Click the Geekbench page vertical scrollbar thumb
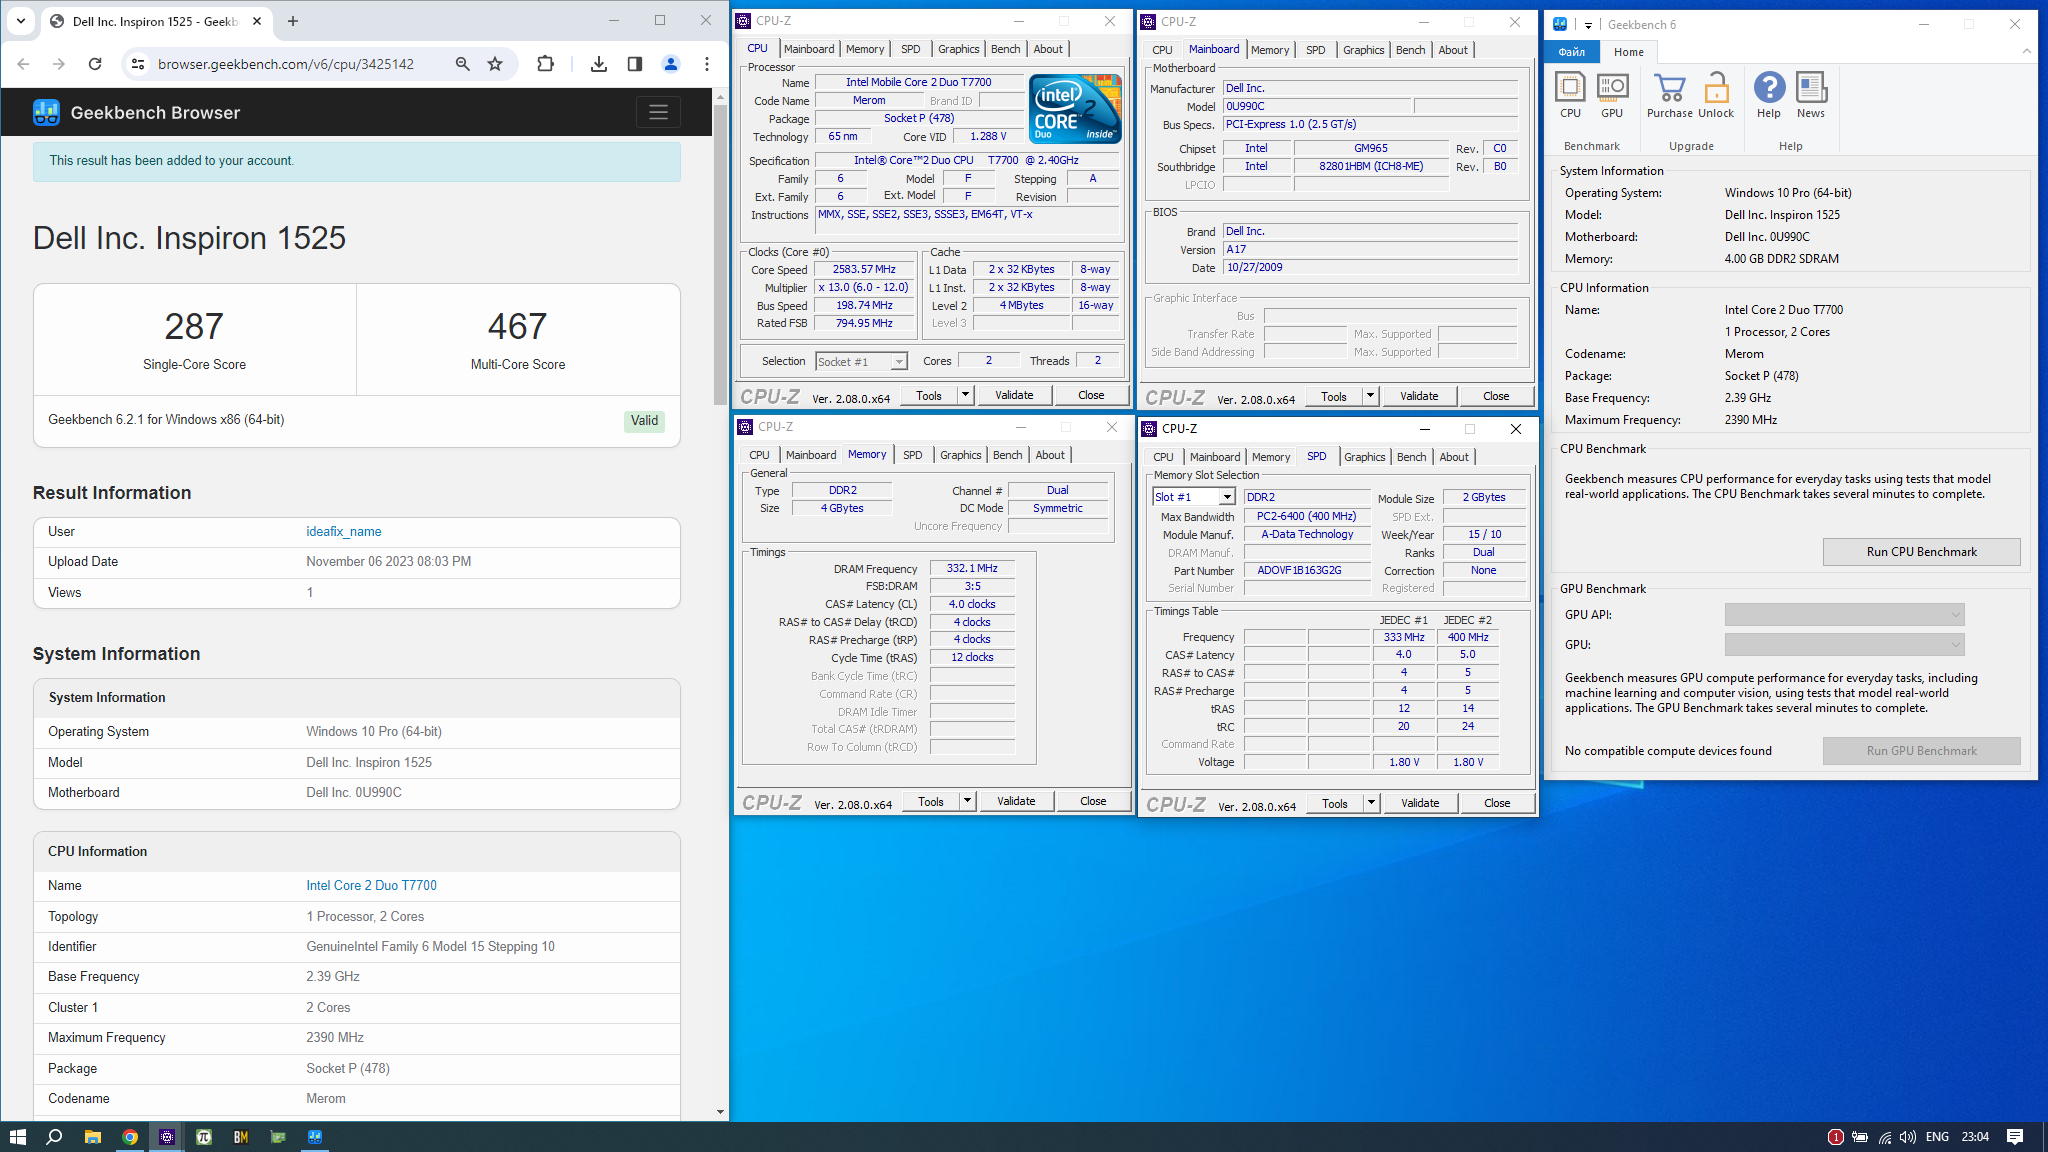Image resolution: width=2048 pixels, height=1152 pixels. click(x=720, y=255)
